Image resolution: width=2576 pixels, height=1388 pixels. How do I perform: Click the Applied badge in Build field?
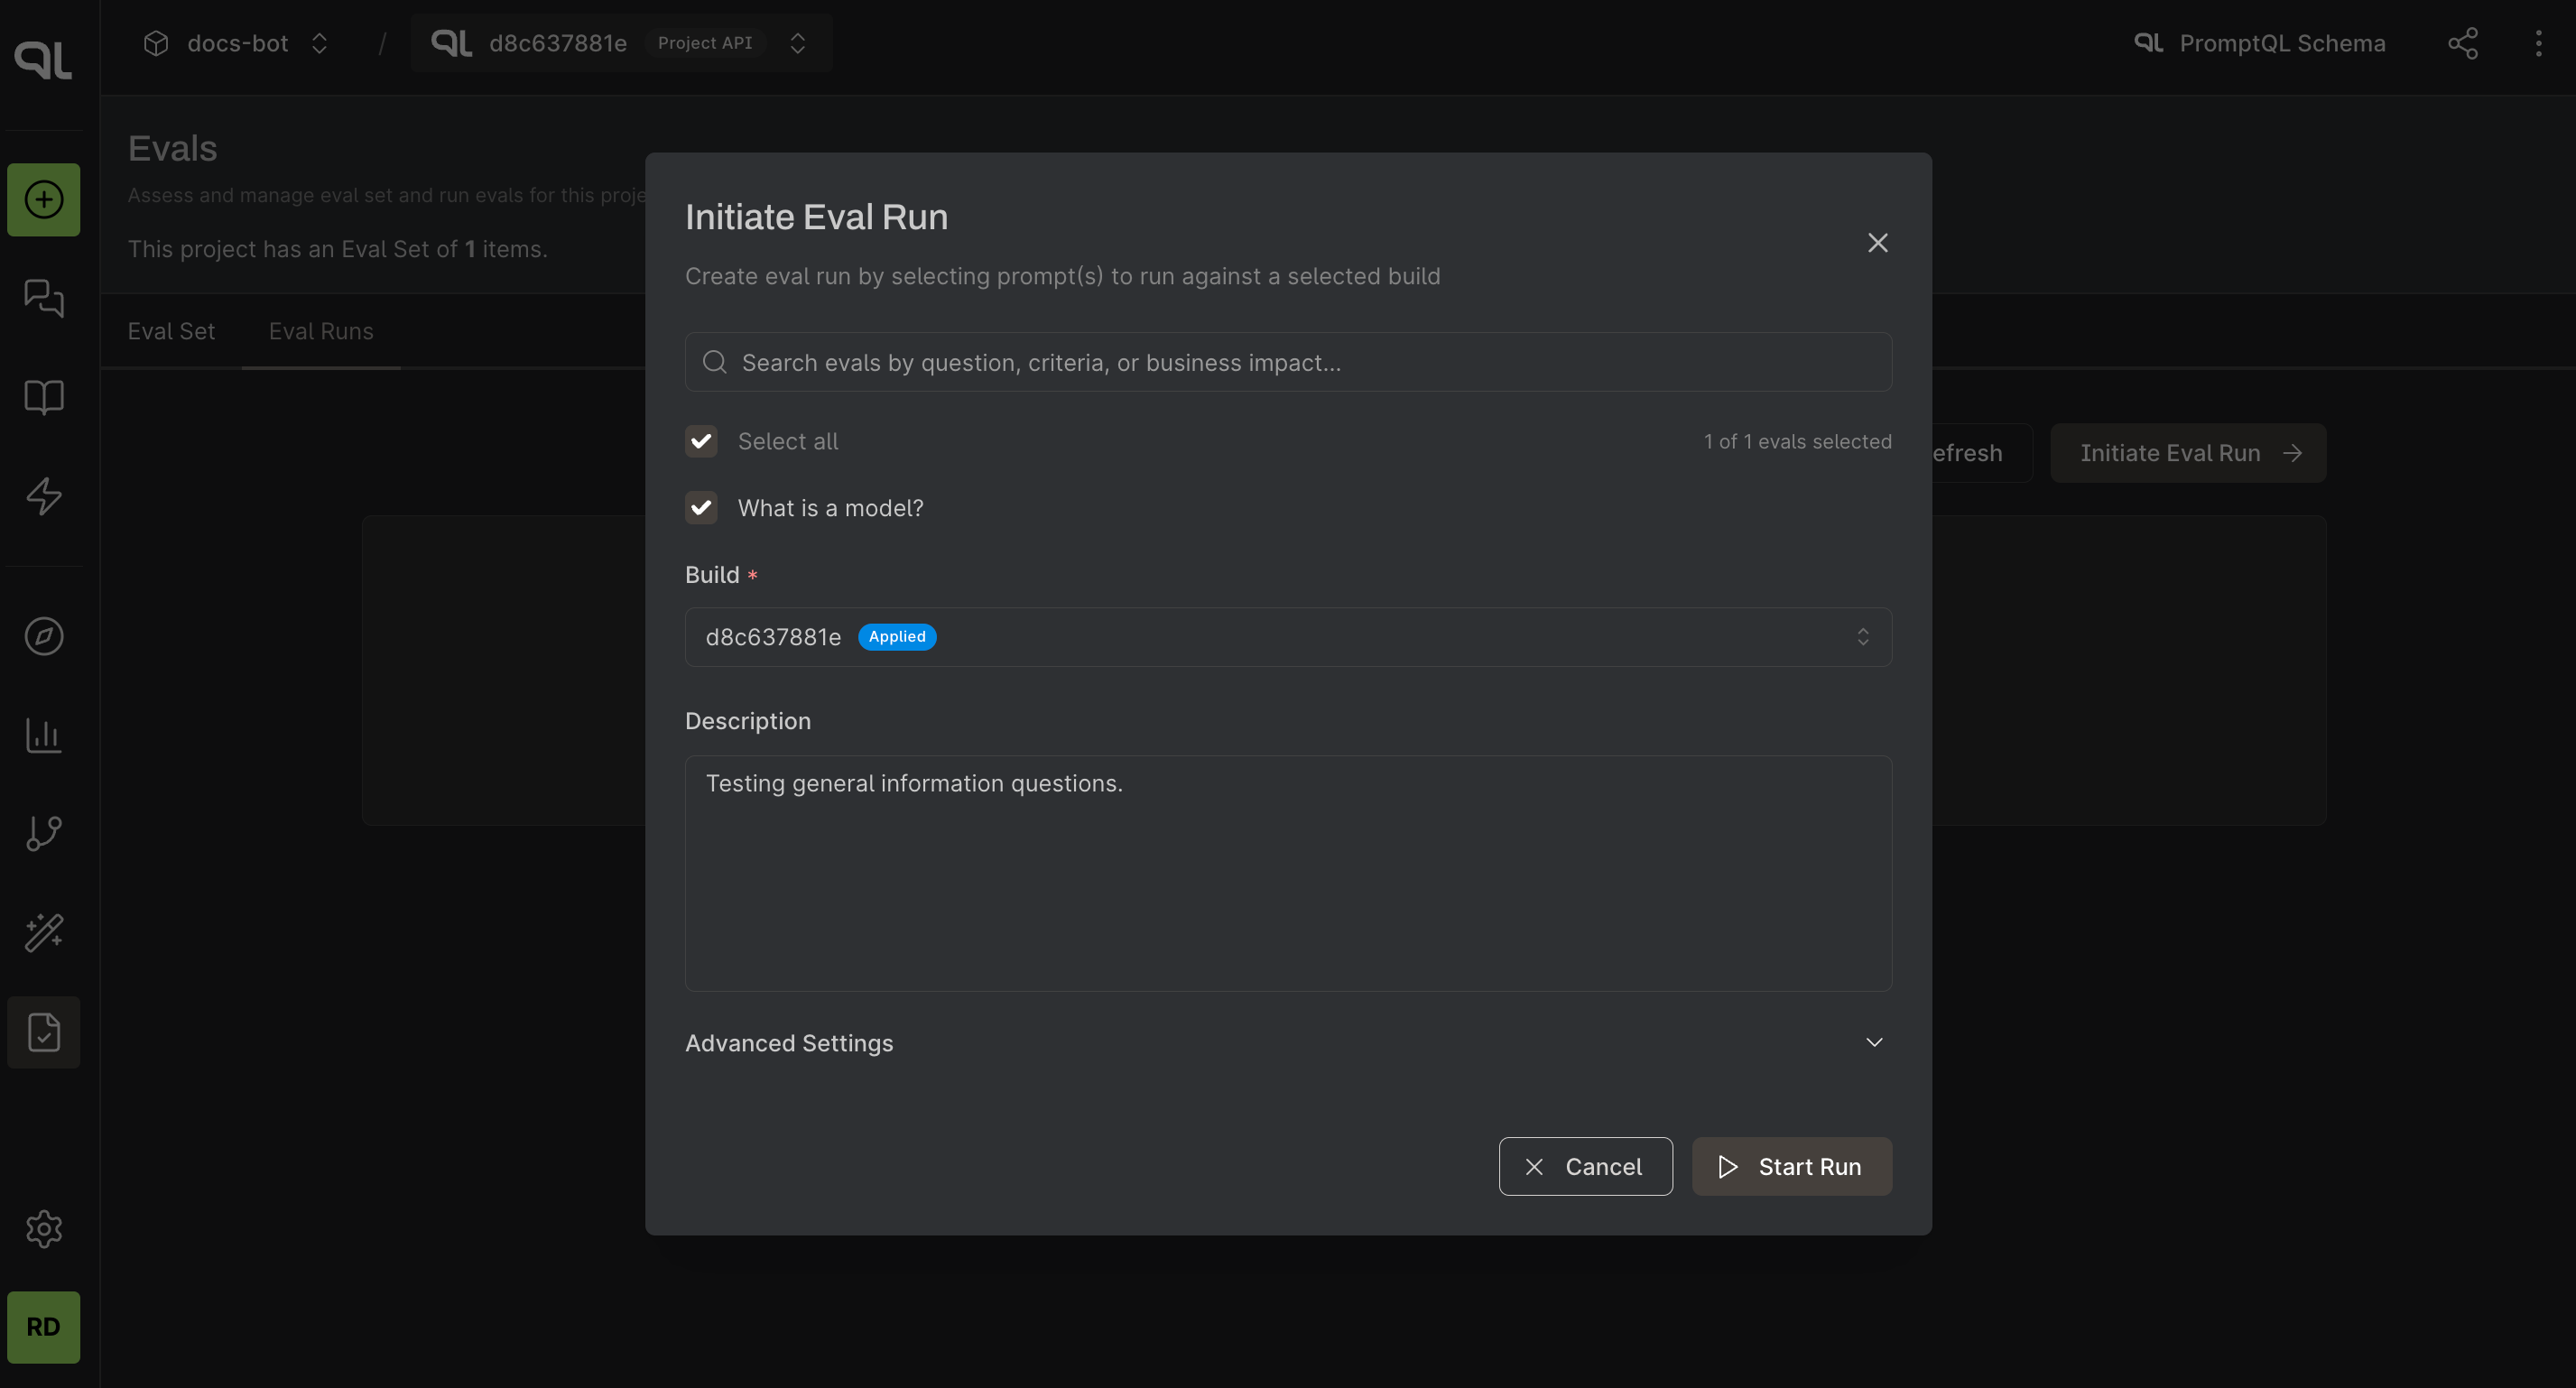click(x=897, y=637)
